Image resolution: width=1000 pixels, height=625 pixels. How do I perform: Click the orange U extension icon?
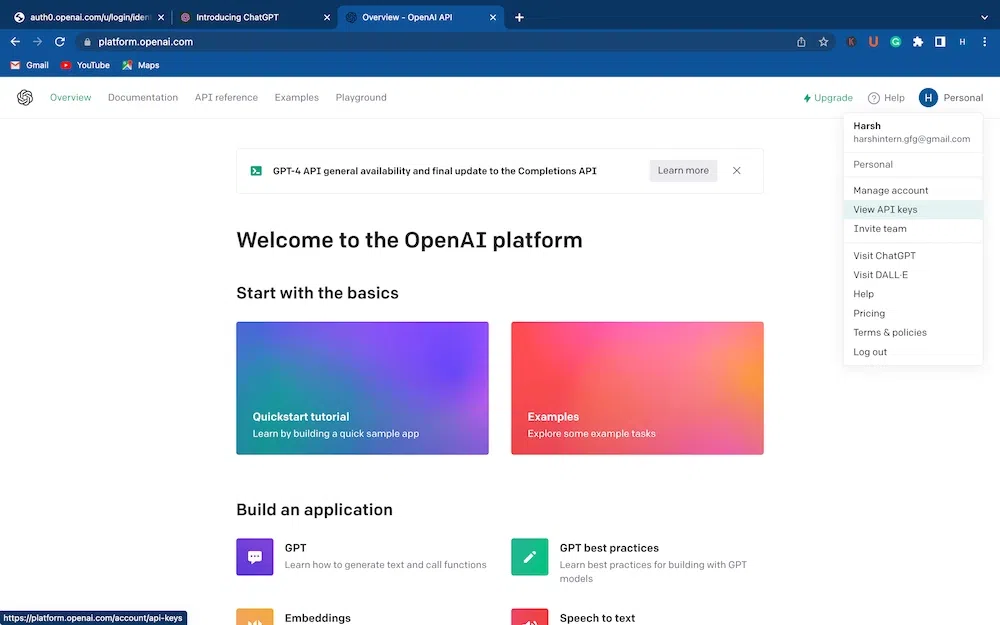coord(873,41)
